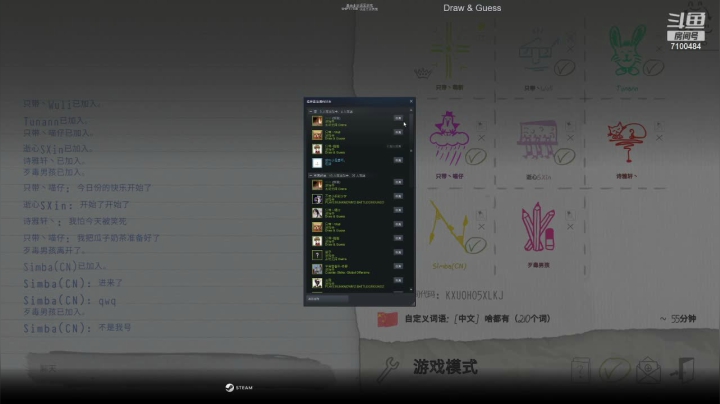Invite the friend playing Counter-Strike: Global Offensive
Screen dimensions: 720x404
pos(398,266)
